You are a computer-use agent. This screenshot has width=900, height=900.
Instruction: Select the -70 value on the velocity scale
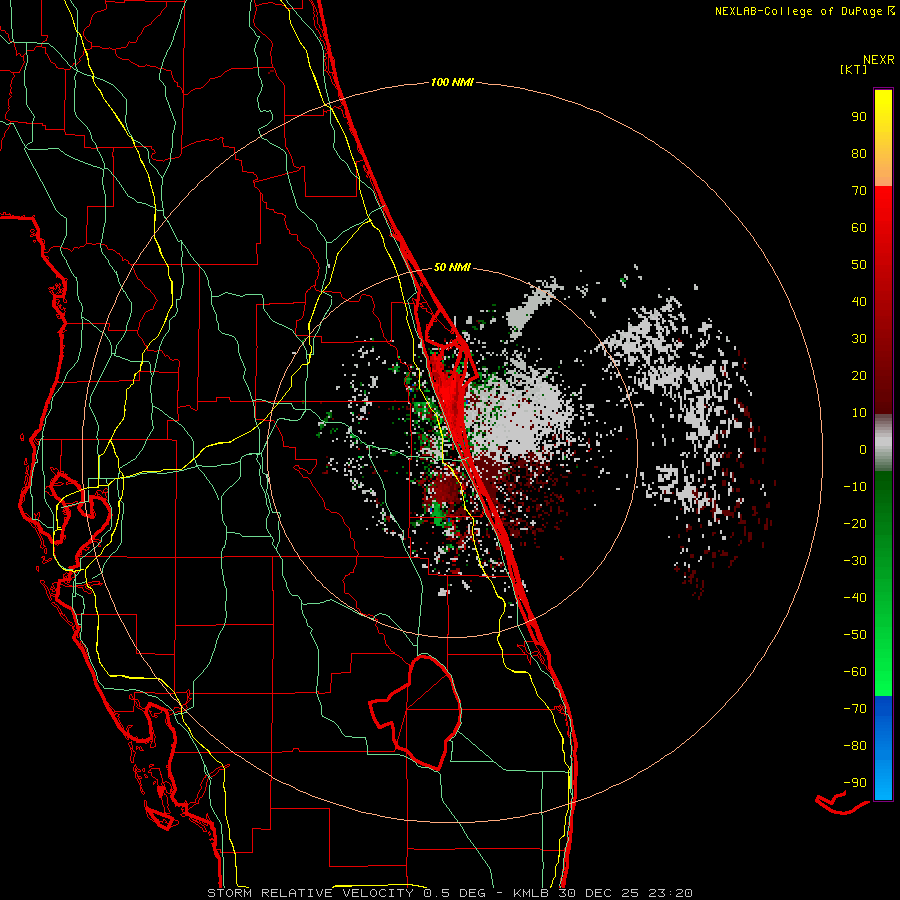pyautogui.click(x=855, y=709)
